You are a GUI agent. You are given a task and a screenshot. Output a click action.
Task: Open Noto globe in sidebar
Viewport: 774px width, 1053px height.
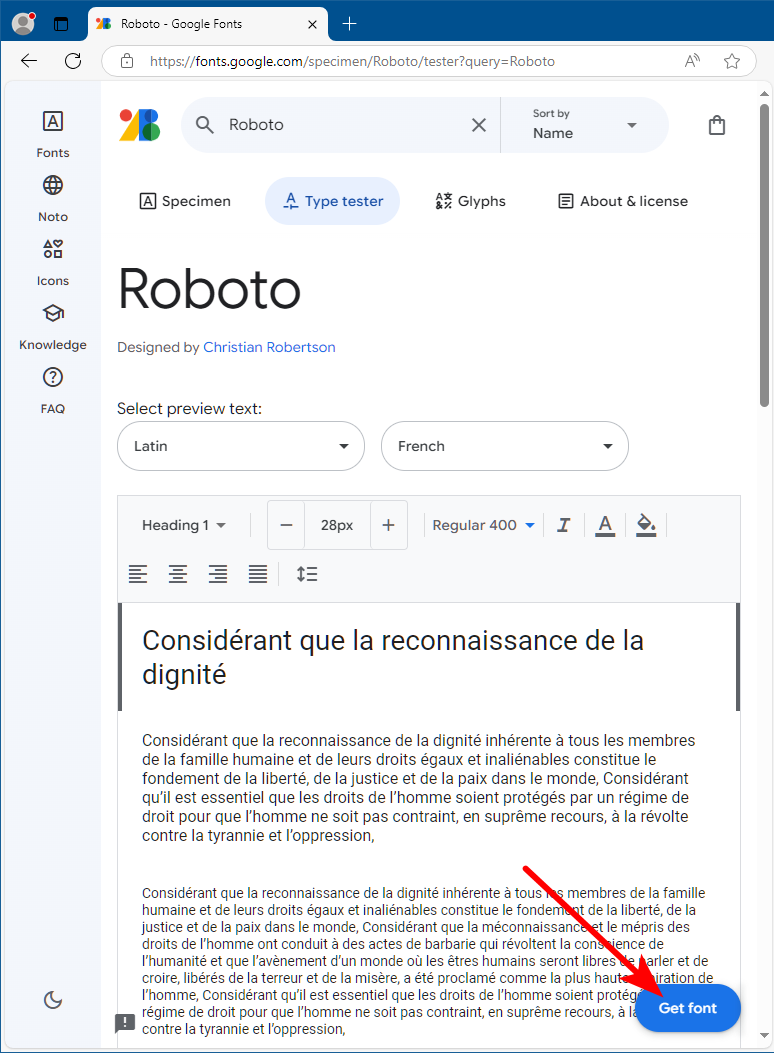tap(53, 197)
